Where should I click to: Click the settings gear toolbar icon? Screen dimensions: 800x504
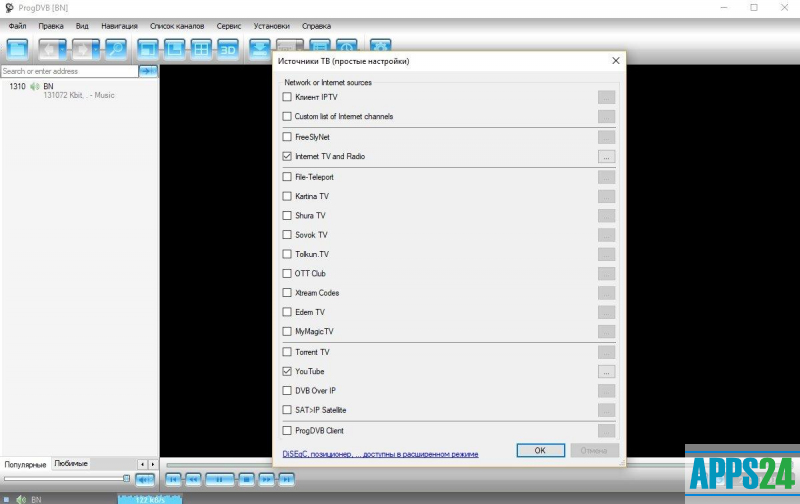tap(381, 48)
